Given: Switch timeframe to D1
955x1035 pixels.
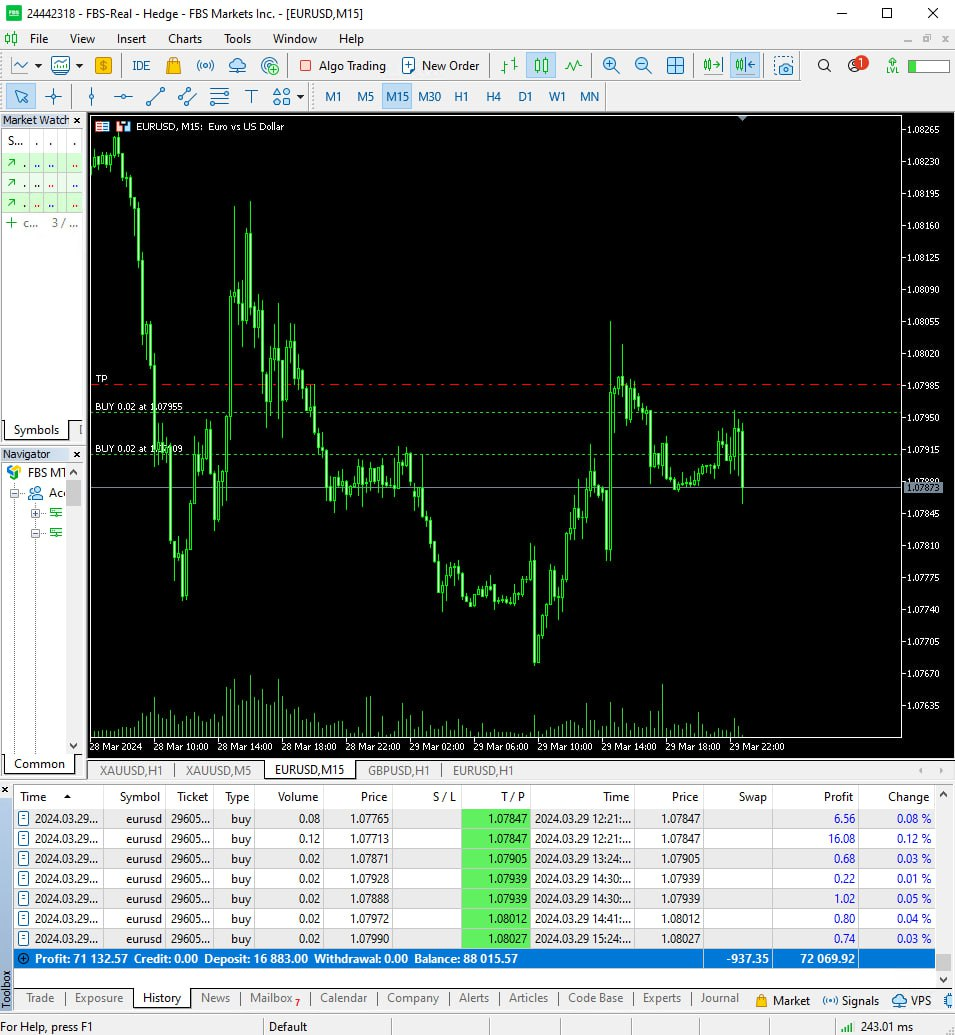Looking at the screenshot, I should pyautogui.click(x=525, y=97).
